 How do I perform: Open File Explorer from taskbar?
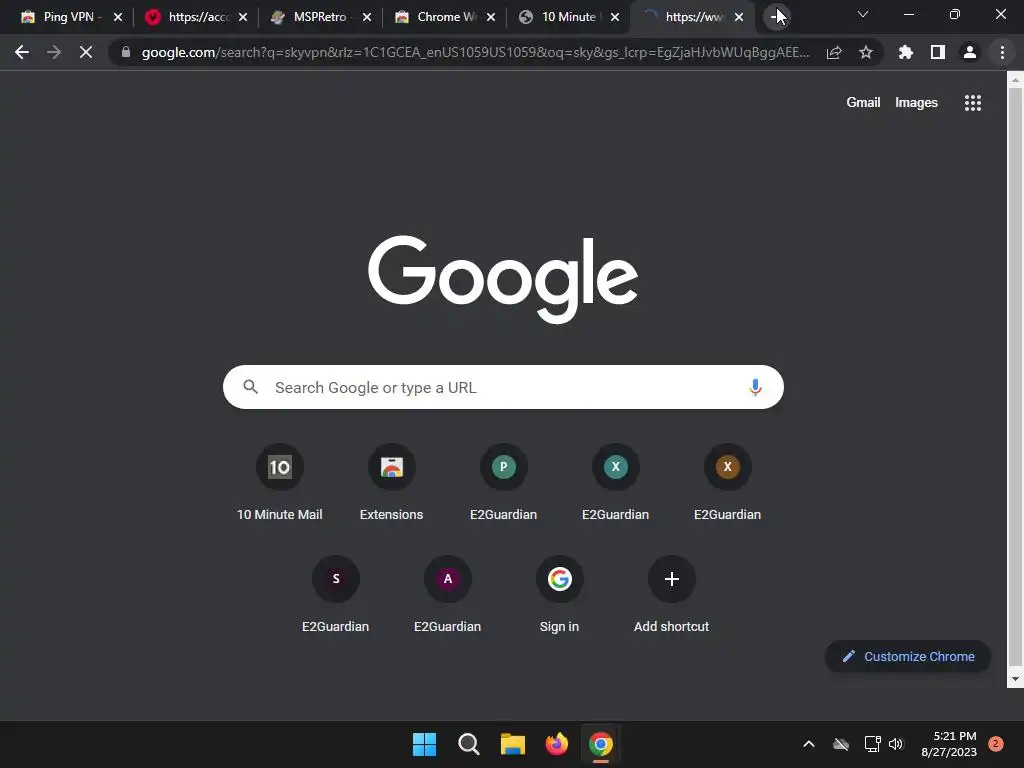513,744
